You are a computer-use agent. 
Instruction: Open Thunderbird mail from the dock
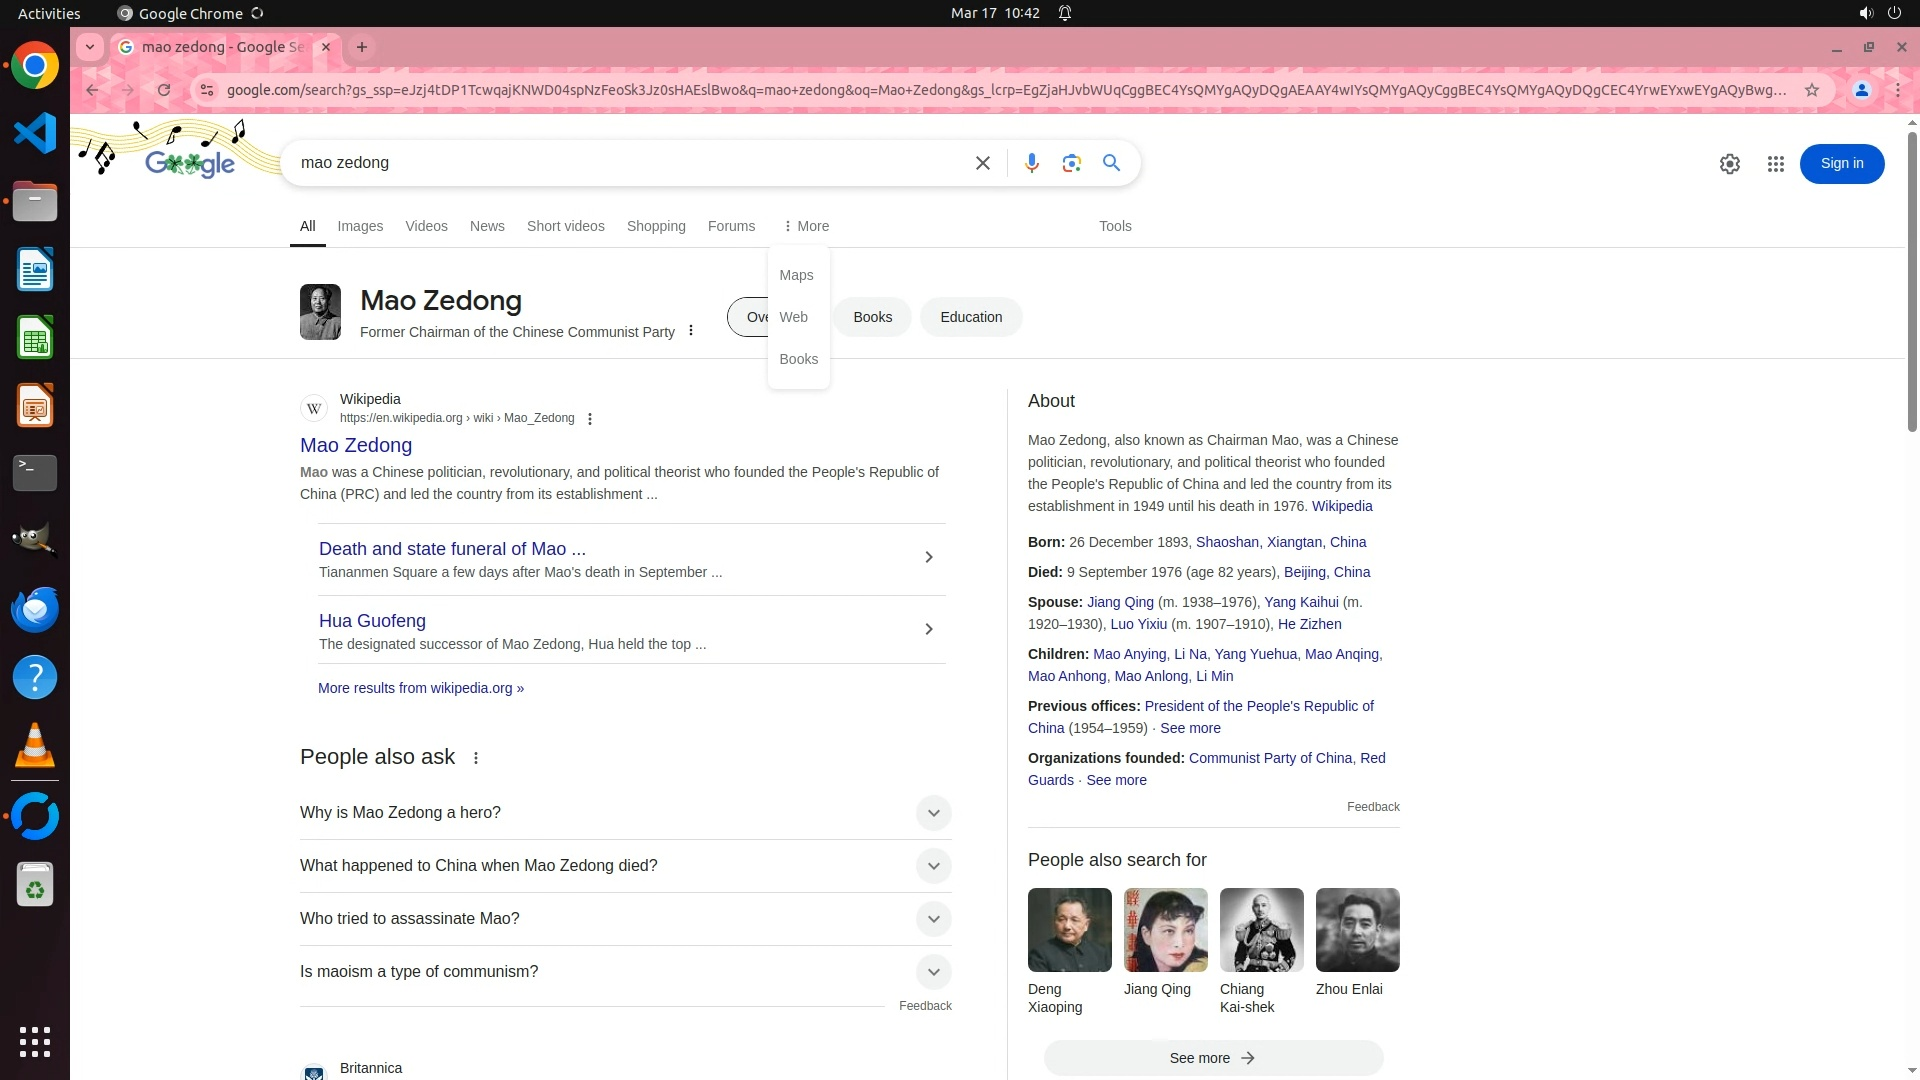(35, 610)
